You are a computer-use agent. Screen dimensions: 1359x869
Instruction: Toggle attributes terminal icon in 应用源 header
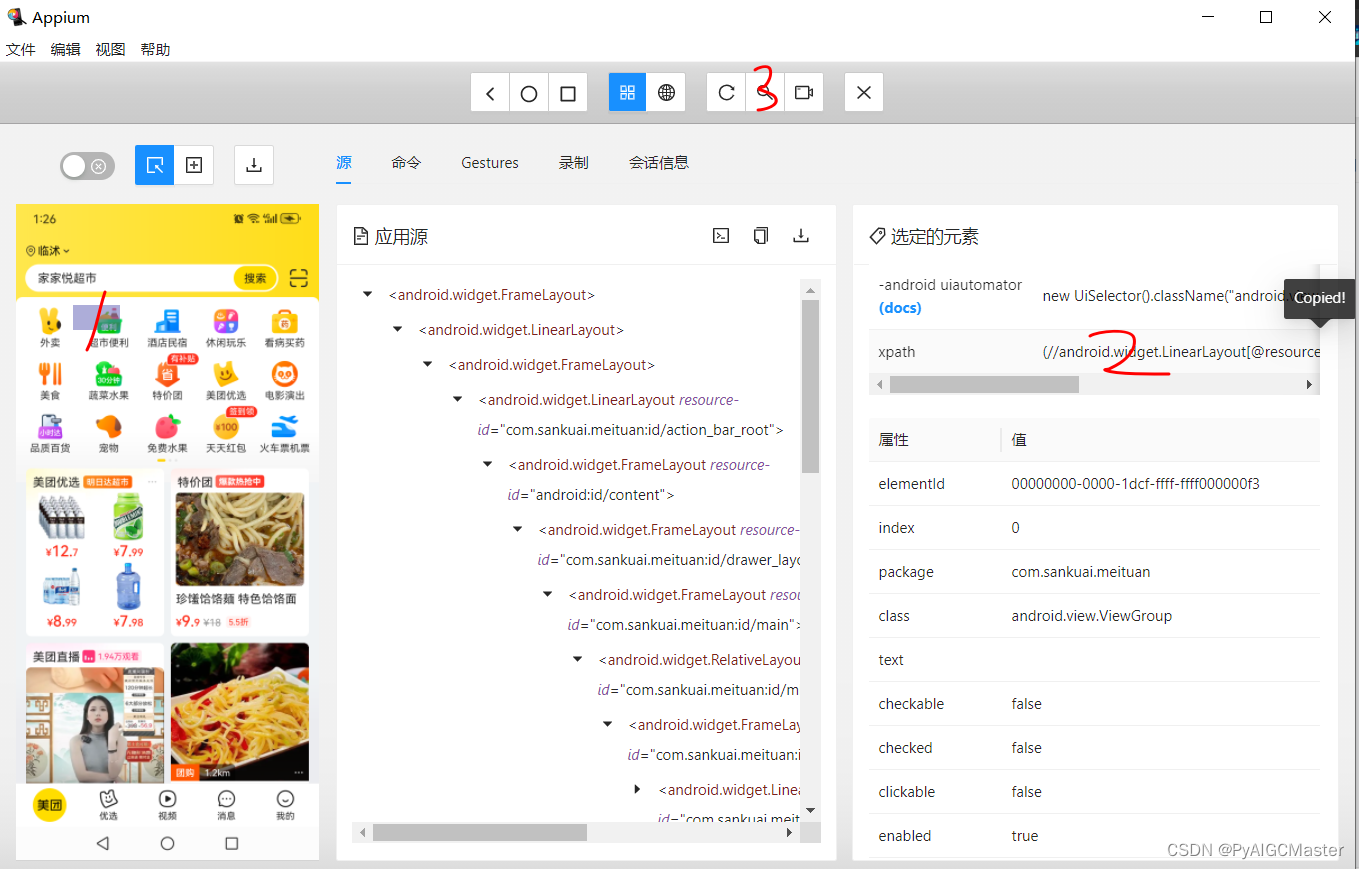[x=721, y=236]
